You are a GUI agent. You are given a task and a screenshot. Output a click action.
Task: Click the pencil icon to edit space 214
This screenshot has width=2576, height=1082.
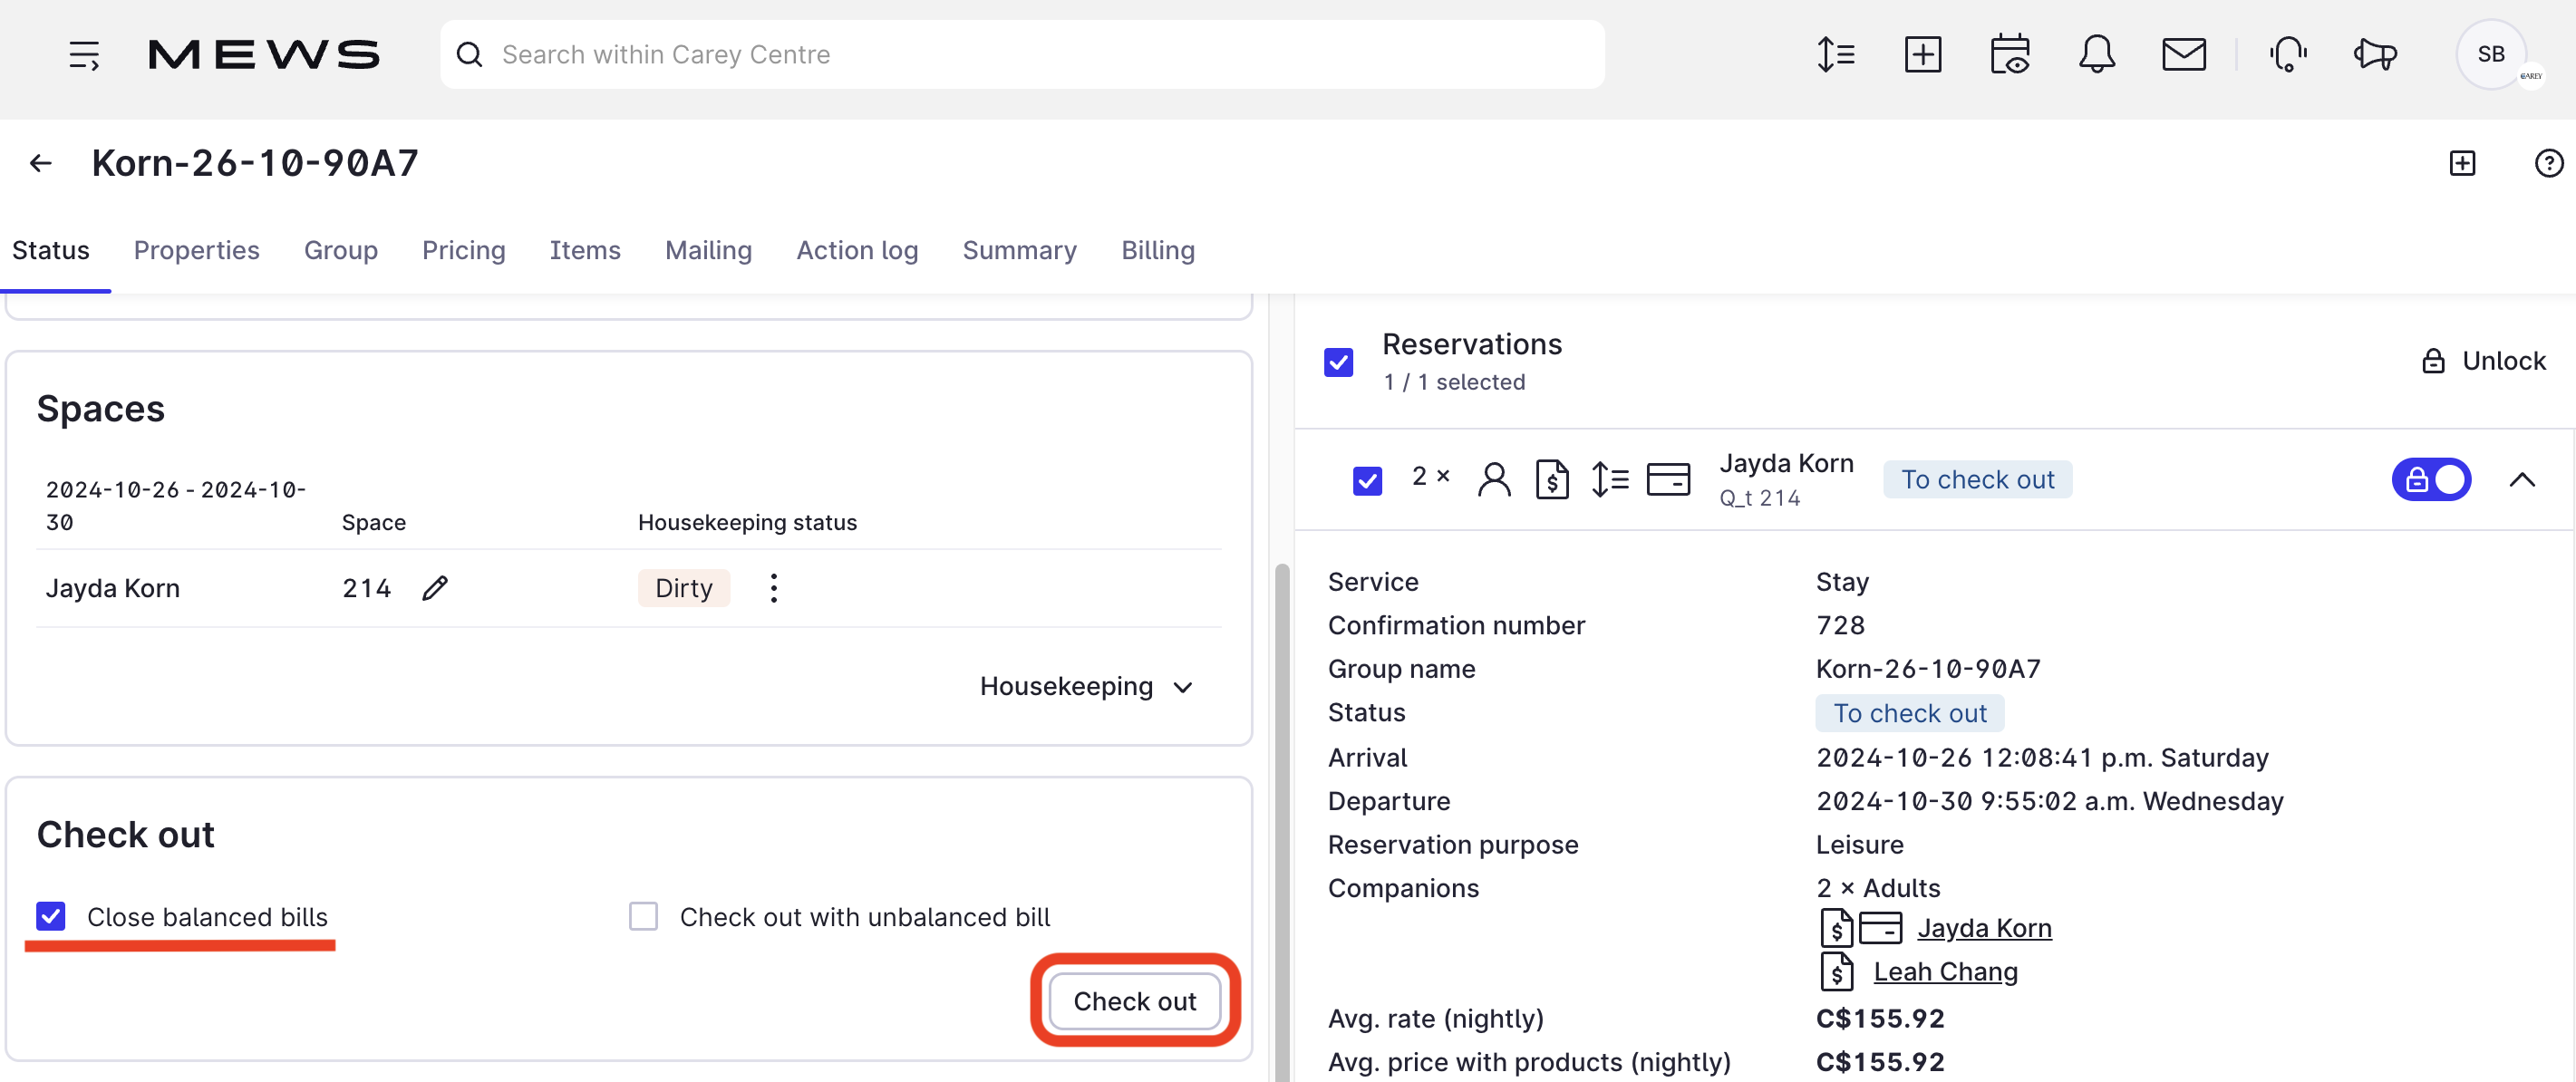(x=435, y=588)
